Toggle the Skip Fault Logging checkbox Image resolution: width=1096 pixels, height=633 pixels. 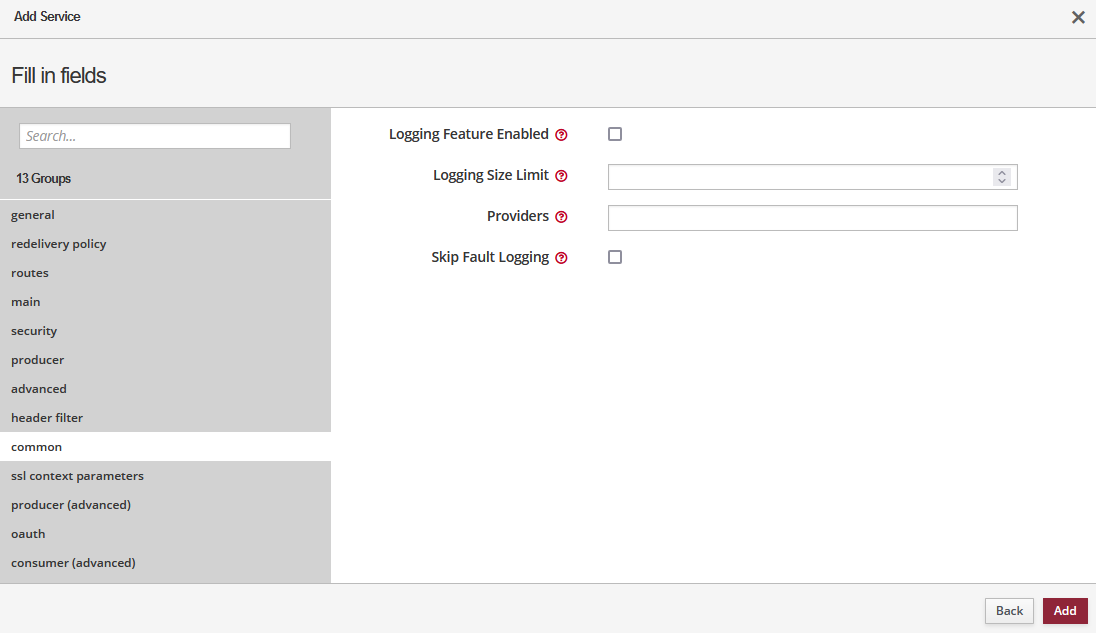tap(615, 257)
